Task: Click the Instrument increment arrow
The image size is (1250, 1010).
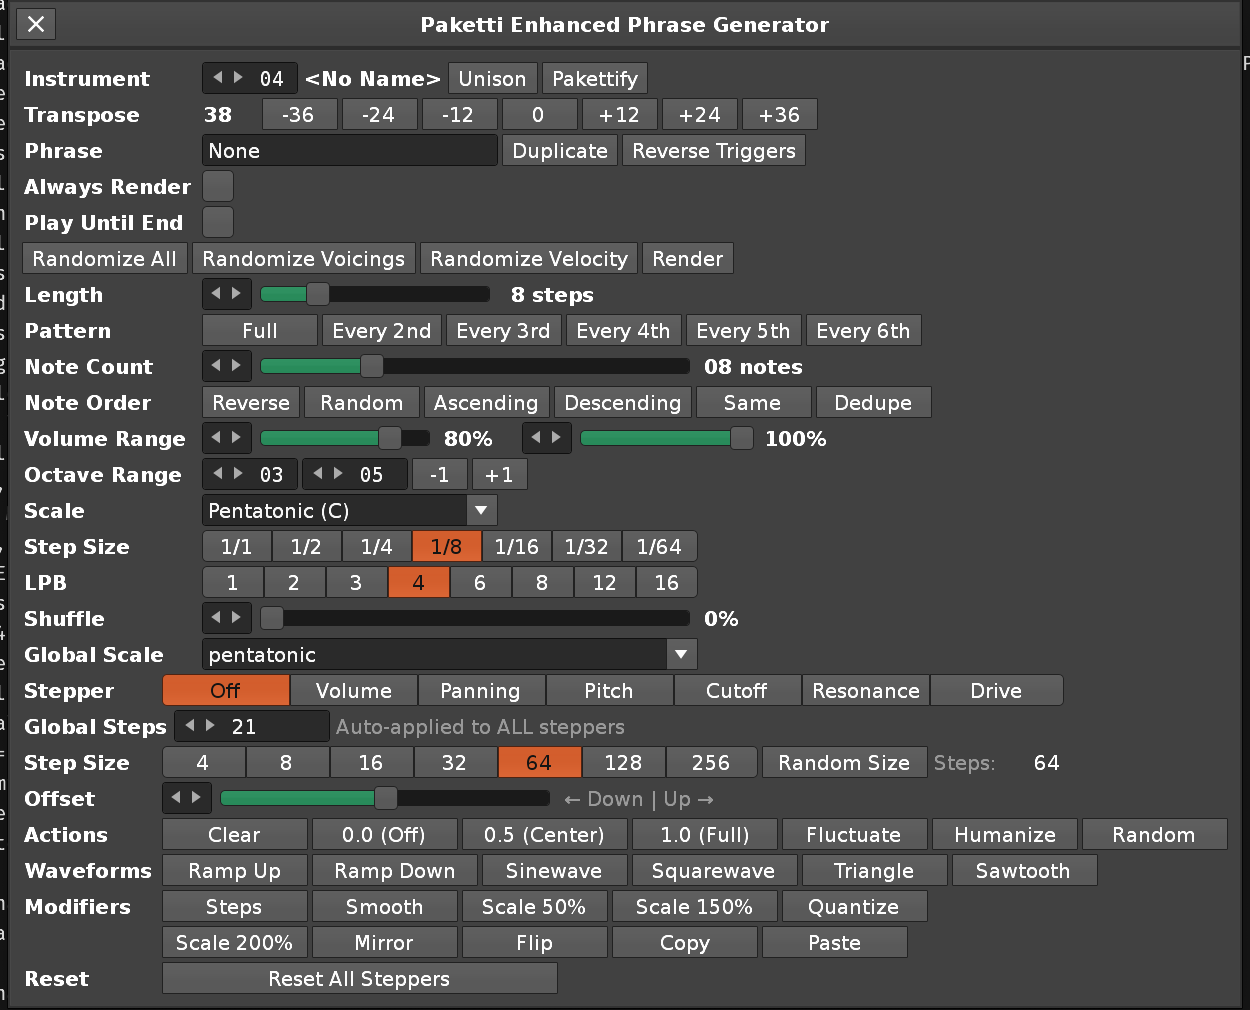Action: coord(238,78)
